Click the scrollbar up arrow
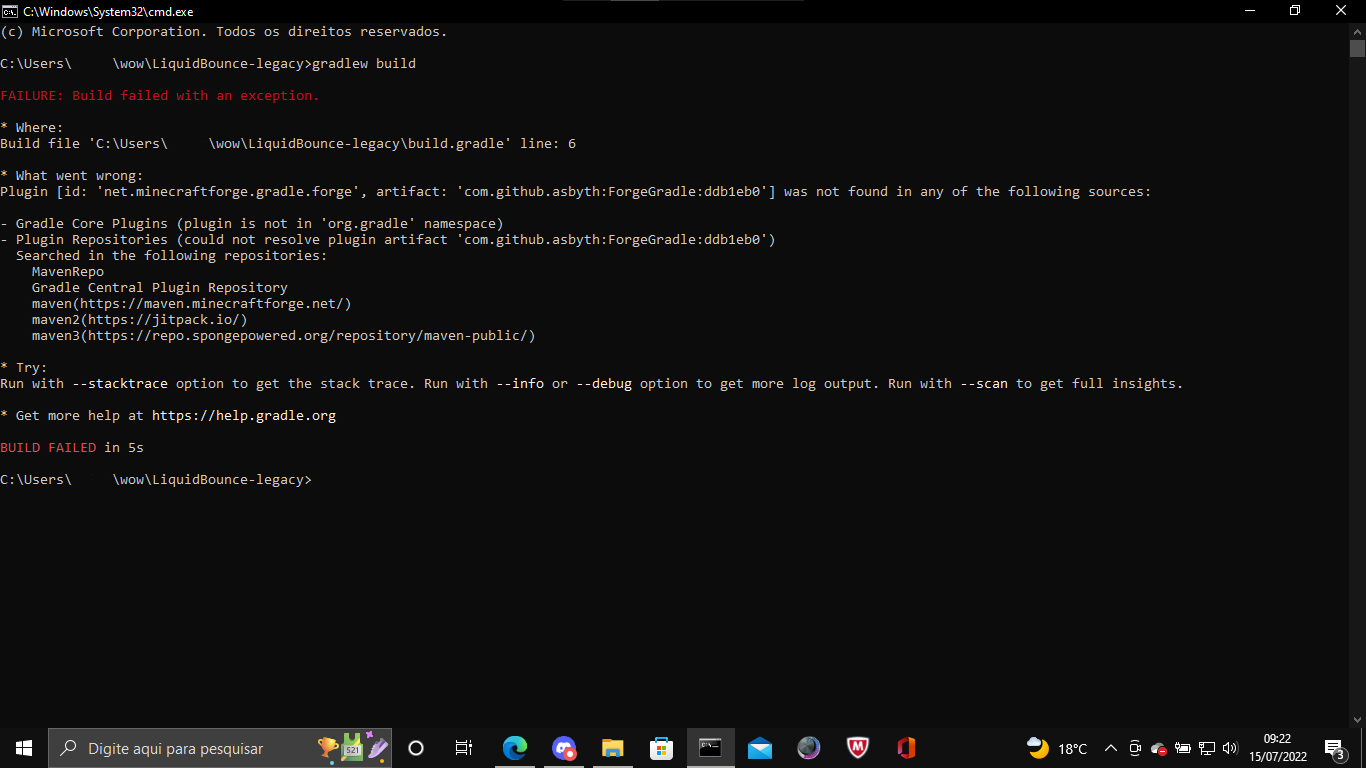 [1357, 30]
